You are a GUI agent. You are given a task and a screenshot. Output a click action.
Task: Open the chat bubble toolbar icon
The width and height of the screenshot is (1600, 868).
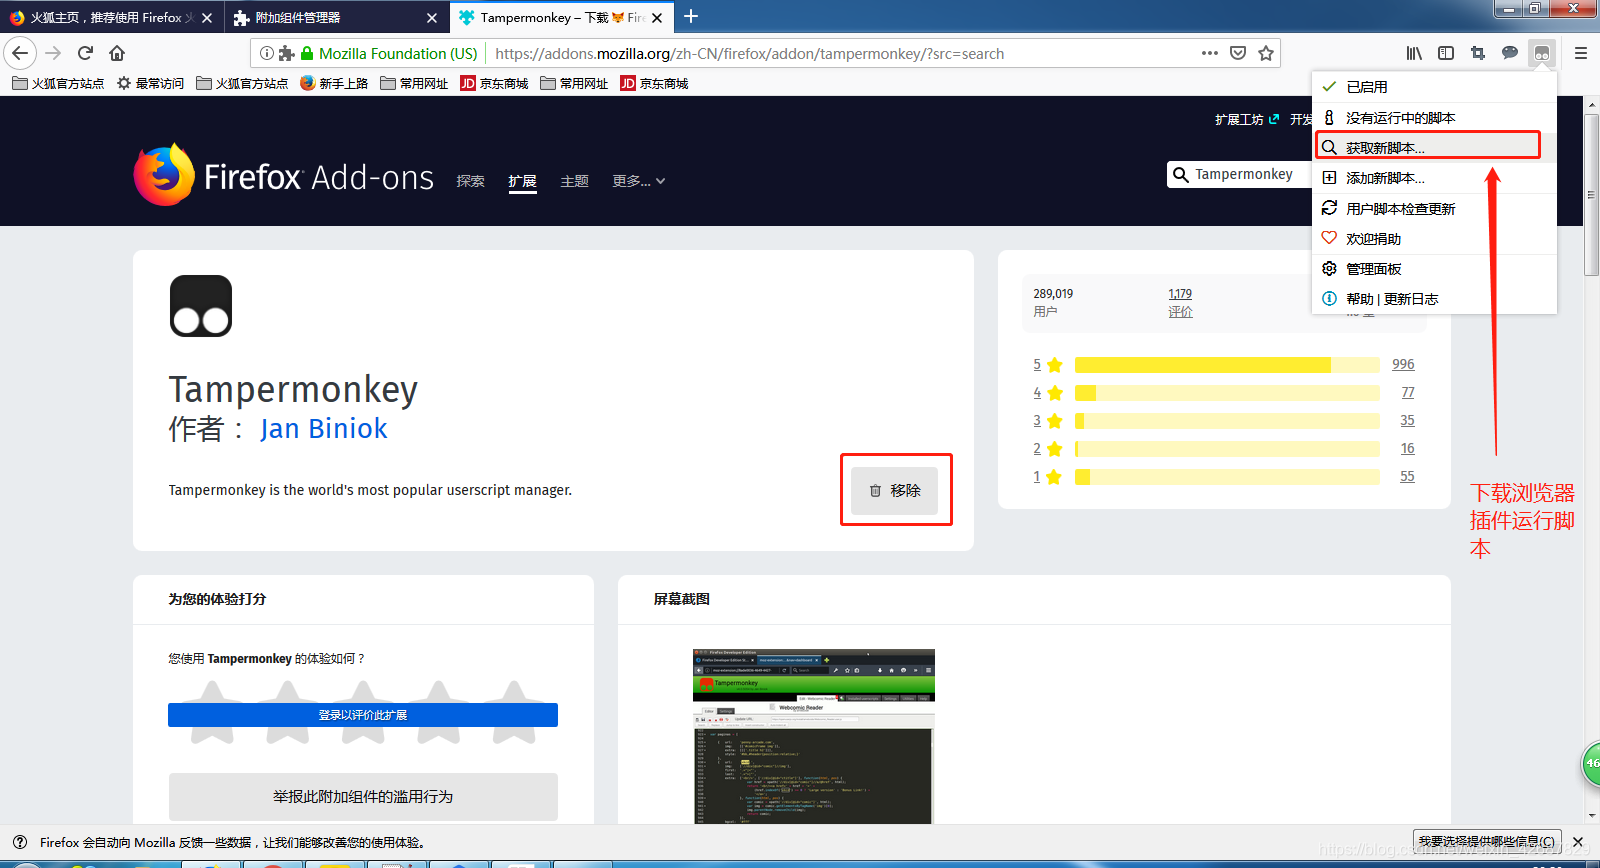[x=1510, y=53]
